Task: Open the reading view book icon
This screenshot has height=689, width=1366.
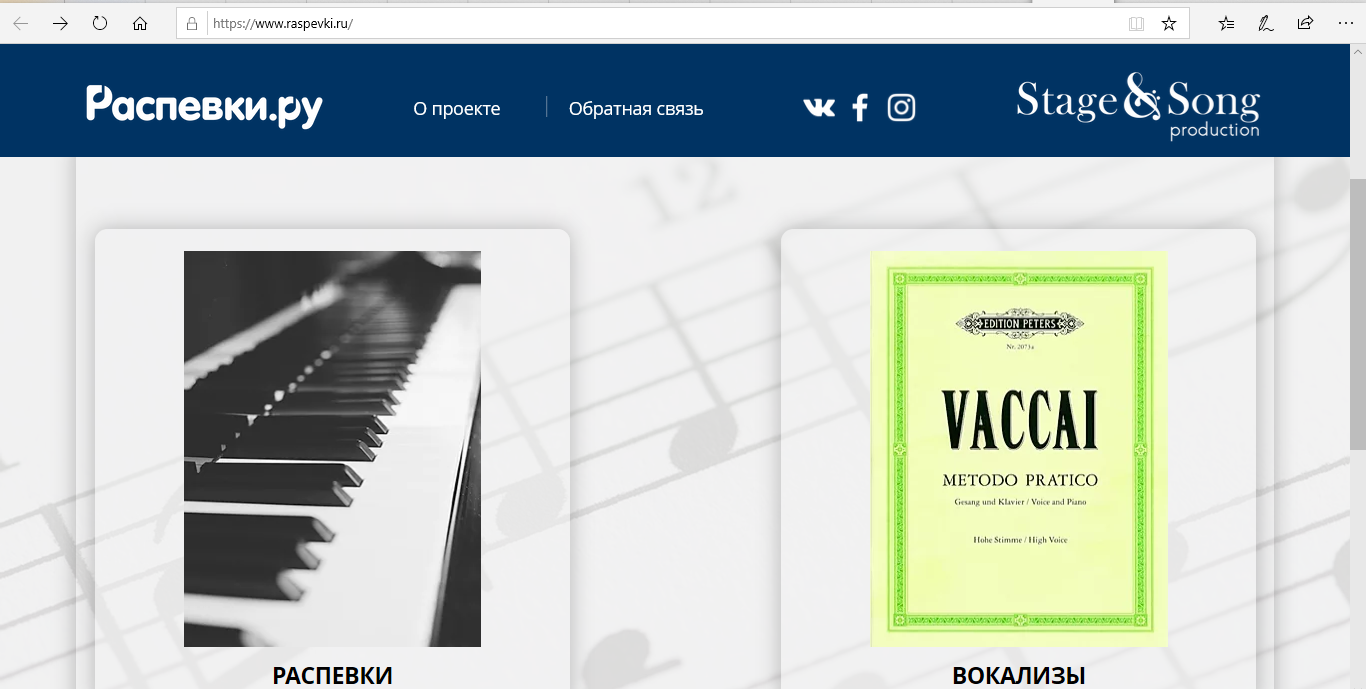Action: click(1136, 23)
